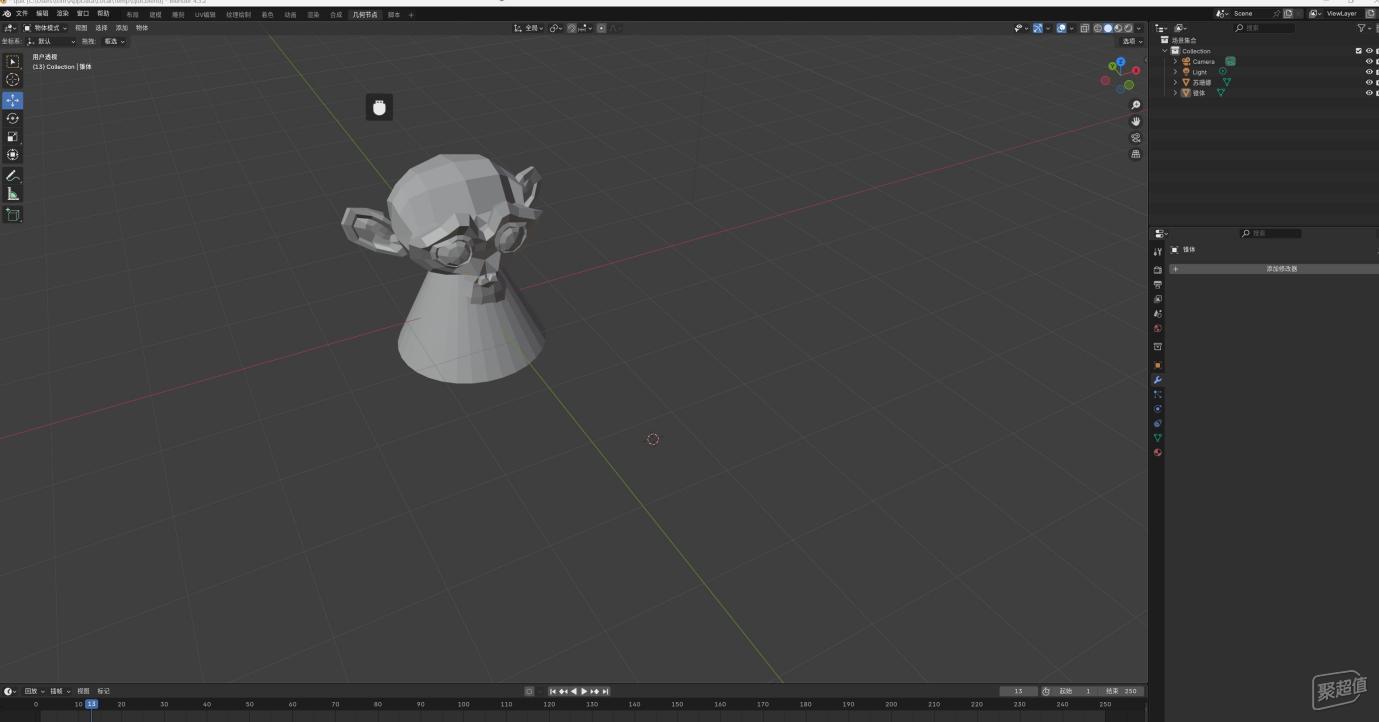This screenshot has width=1379, height=722.
Task: Pick the Annotate pencil tool
Action: point(13,176)
